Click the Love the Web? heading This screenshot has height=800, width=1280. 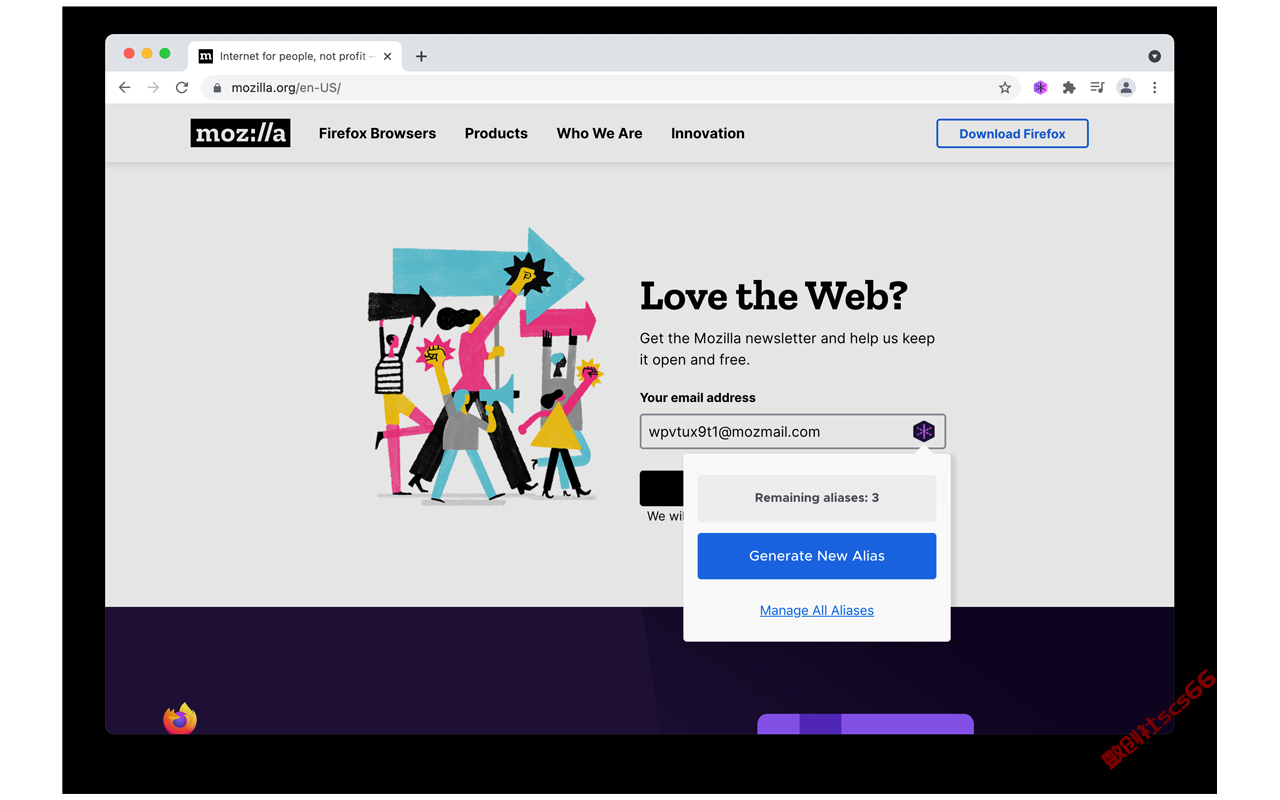774,296
